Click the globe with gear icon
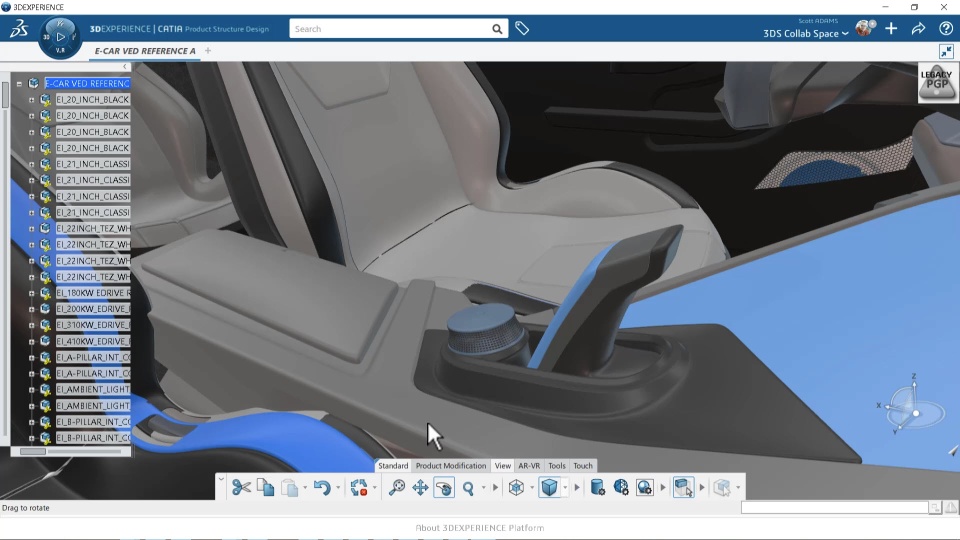 tap(621, 487)
